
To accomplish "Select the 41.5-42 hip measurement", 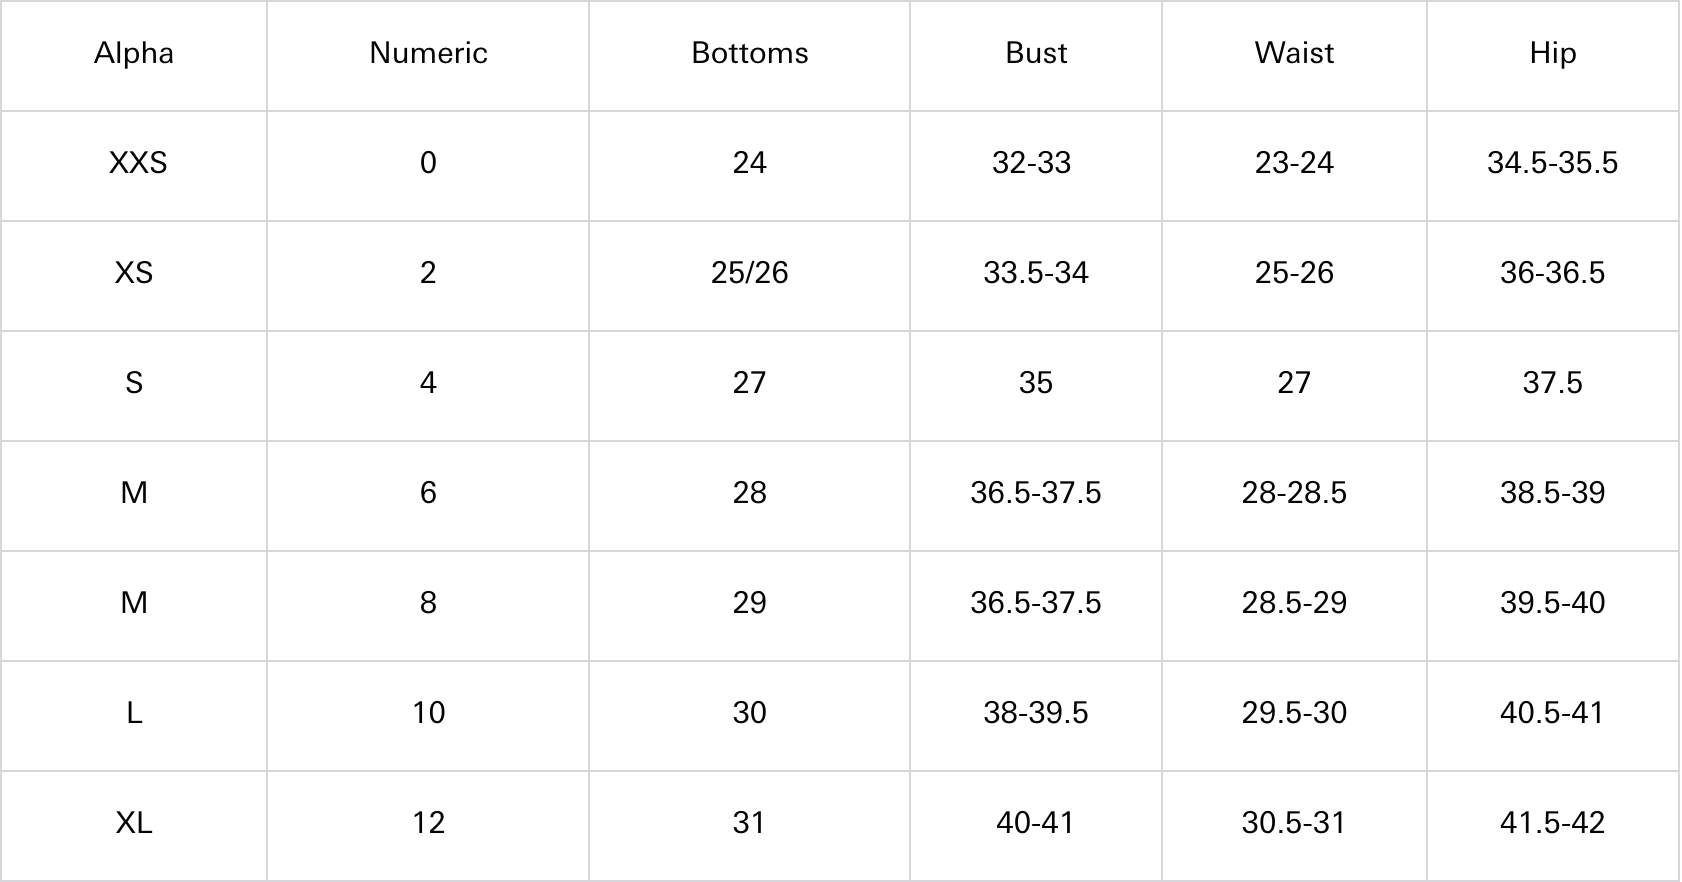I will (x=1552, y=823).
